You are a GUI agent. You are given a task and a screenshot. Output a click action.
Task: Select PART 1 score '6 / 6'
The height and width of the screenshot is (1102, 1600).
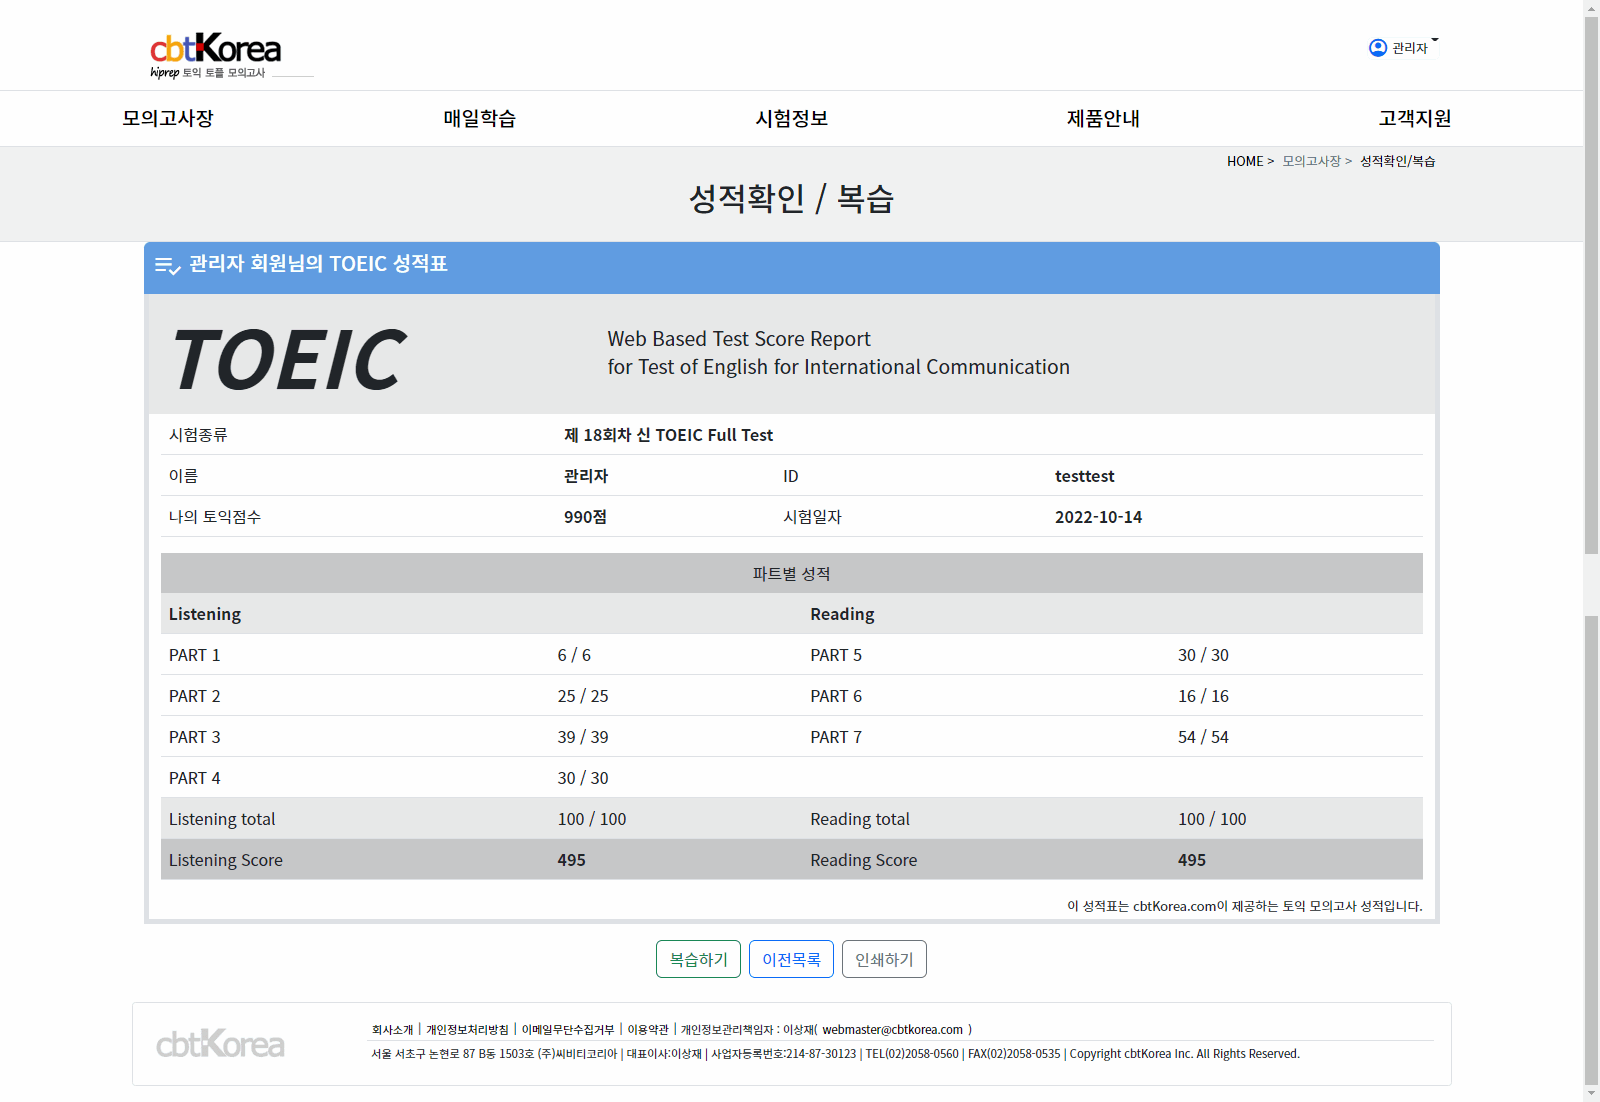click(x=574, y=655)
